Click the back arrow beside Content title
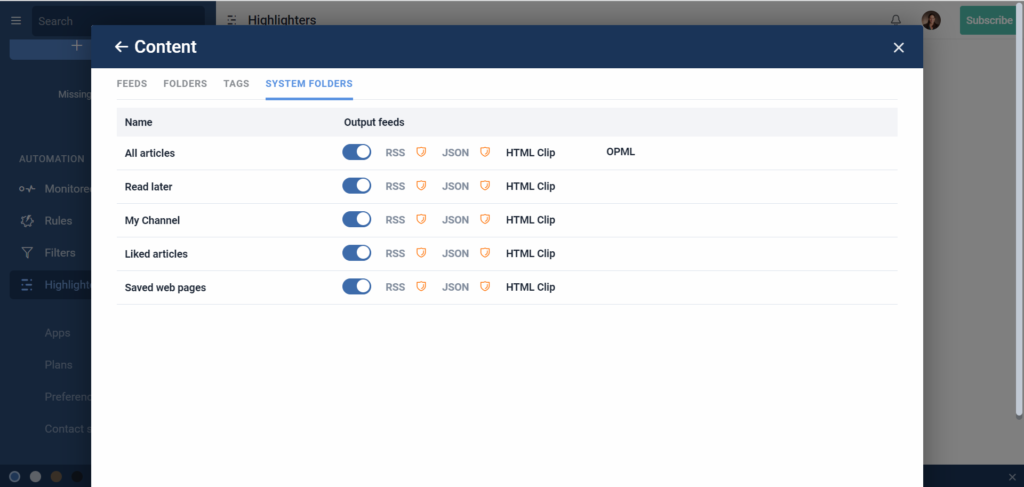 click(121, 47)
